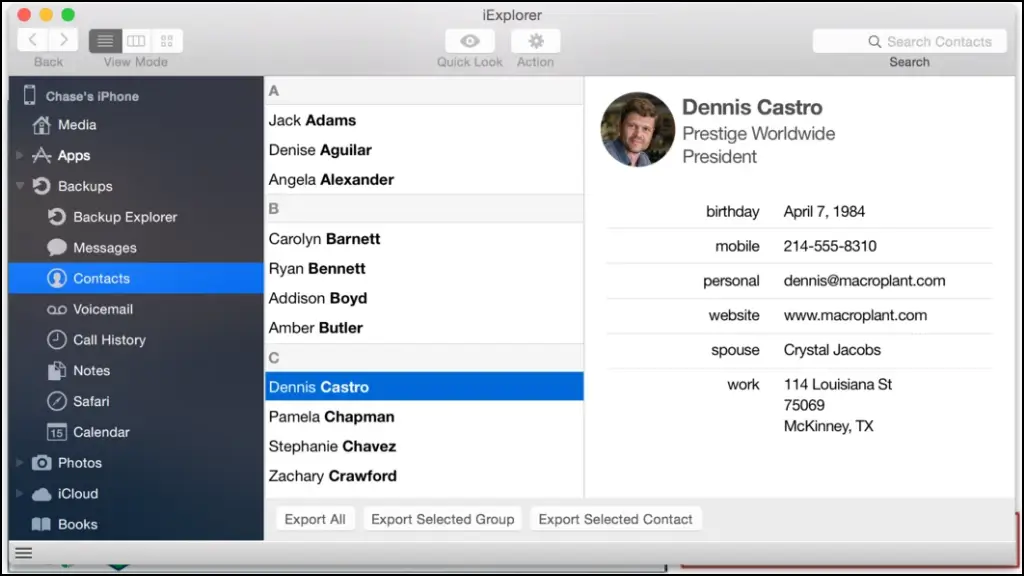Open Calendar icon in sidebar
The width and height of the screenshot is (1024, 576).
(x=57, y=432)
